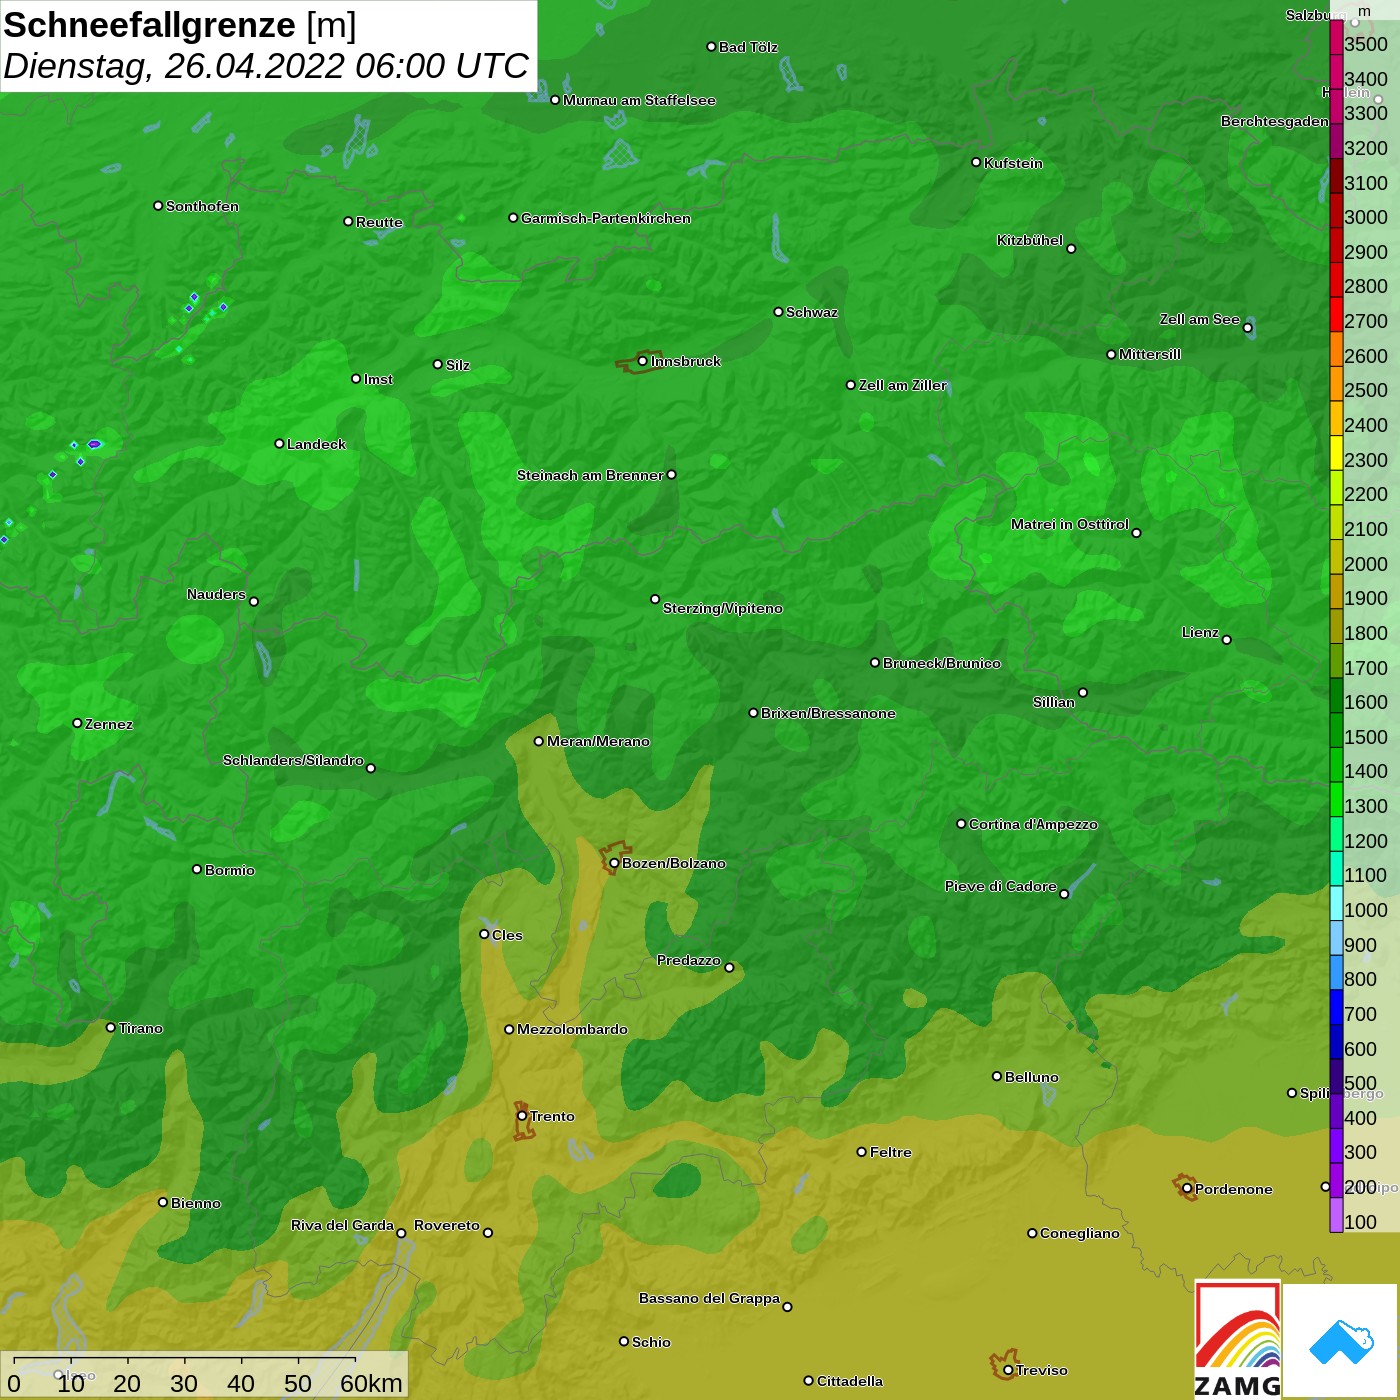
Task: Select the Lienz place name
Action: click(x=1200, y=632)
